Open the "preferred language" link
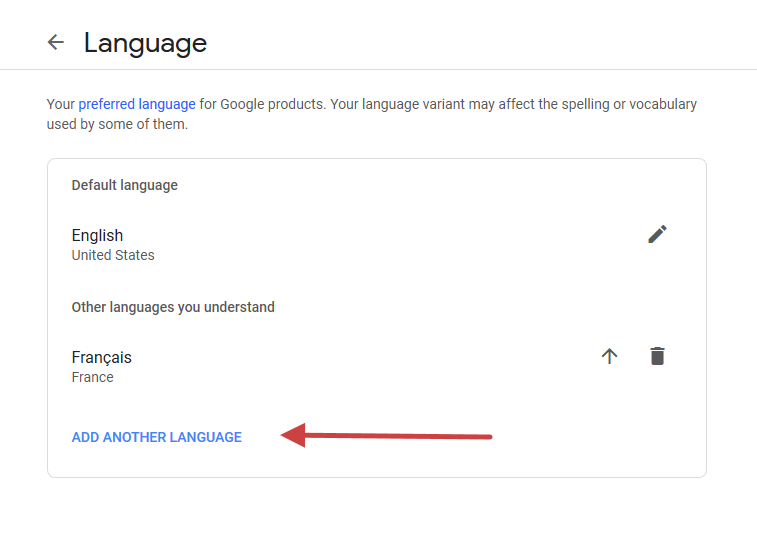Screen dimensions: 757x544 pos(137,104)
